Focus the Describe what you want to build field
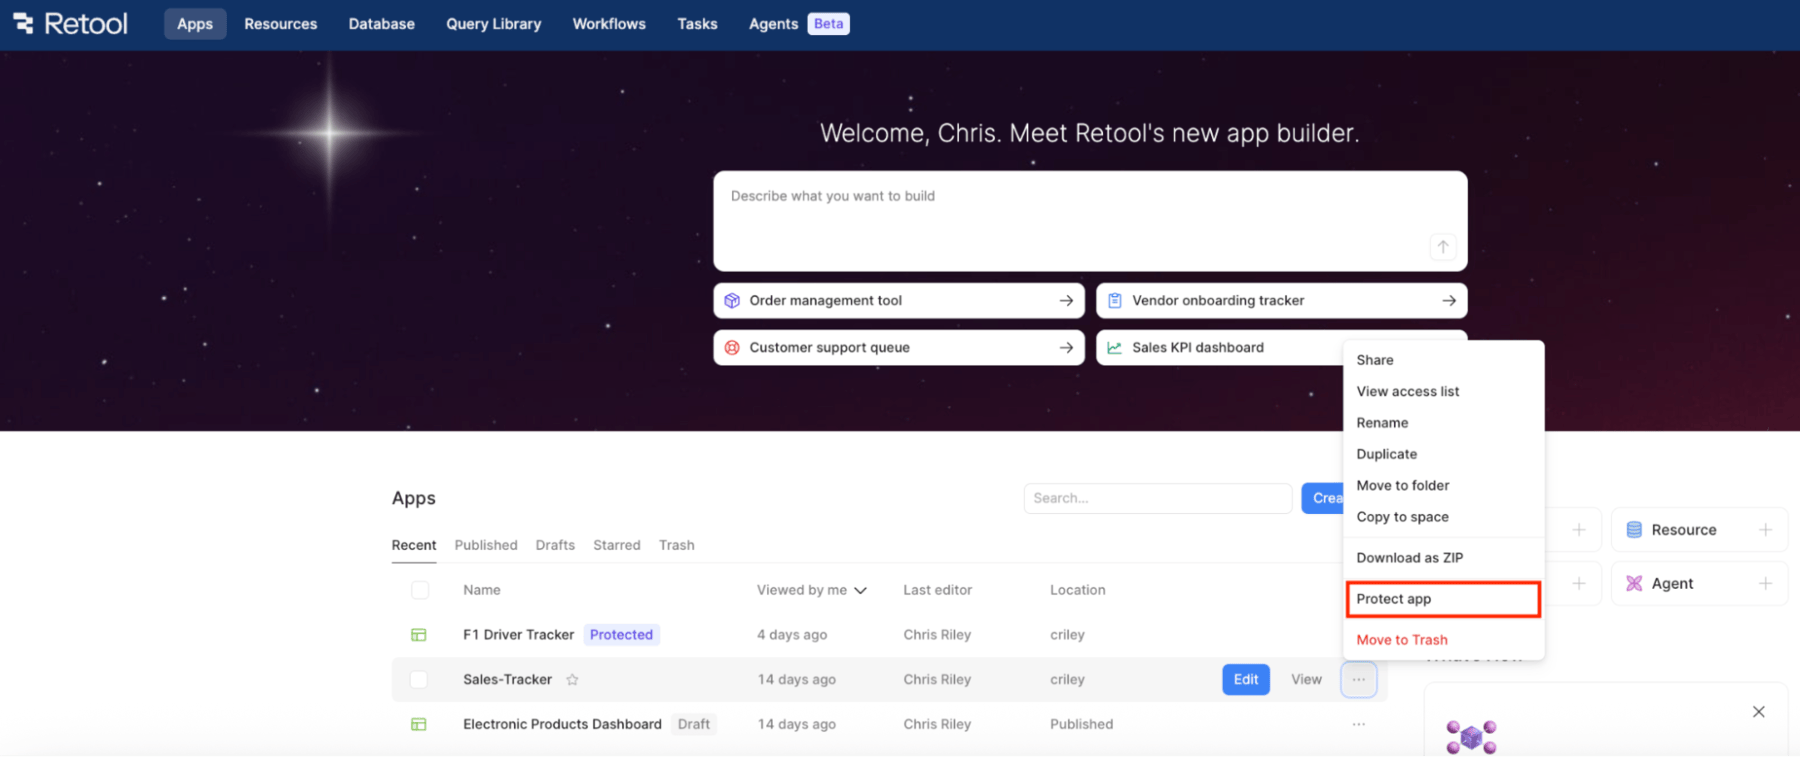 point(1090,221)
